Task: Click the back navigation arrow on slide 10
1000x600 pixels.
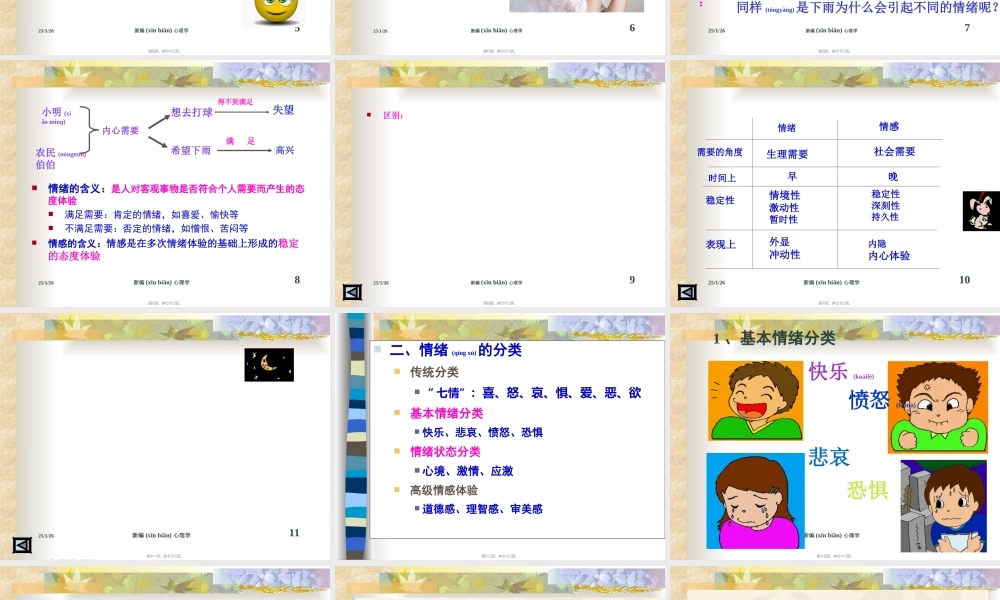Action: click(x=686, y=291)
